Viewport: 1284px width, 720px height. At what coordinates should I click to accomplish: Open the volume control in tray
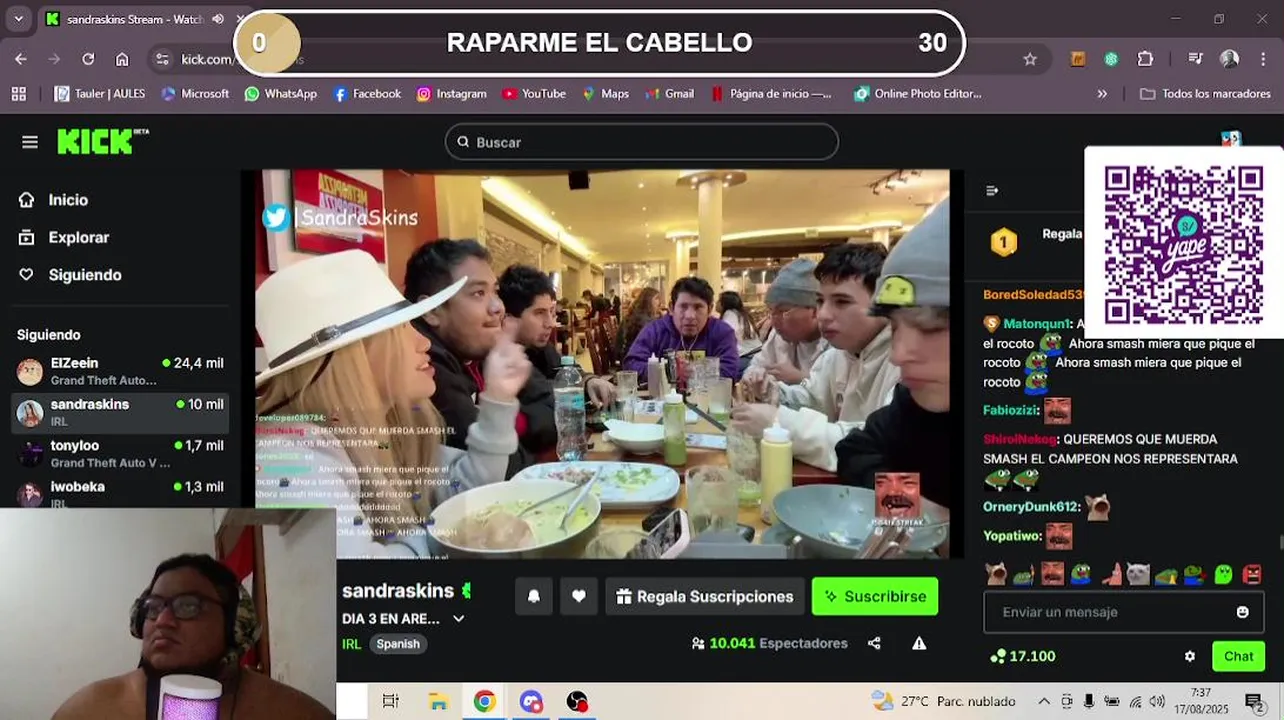click(x=1157, y=701)
